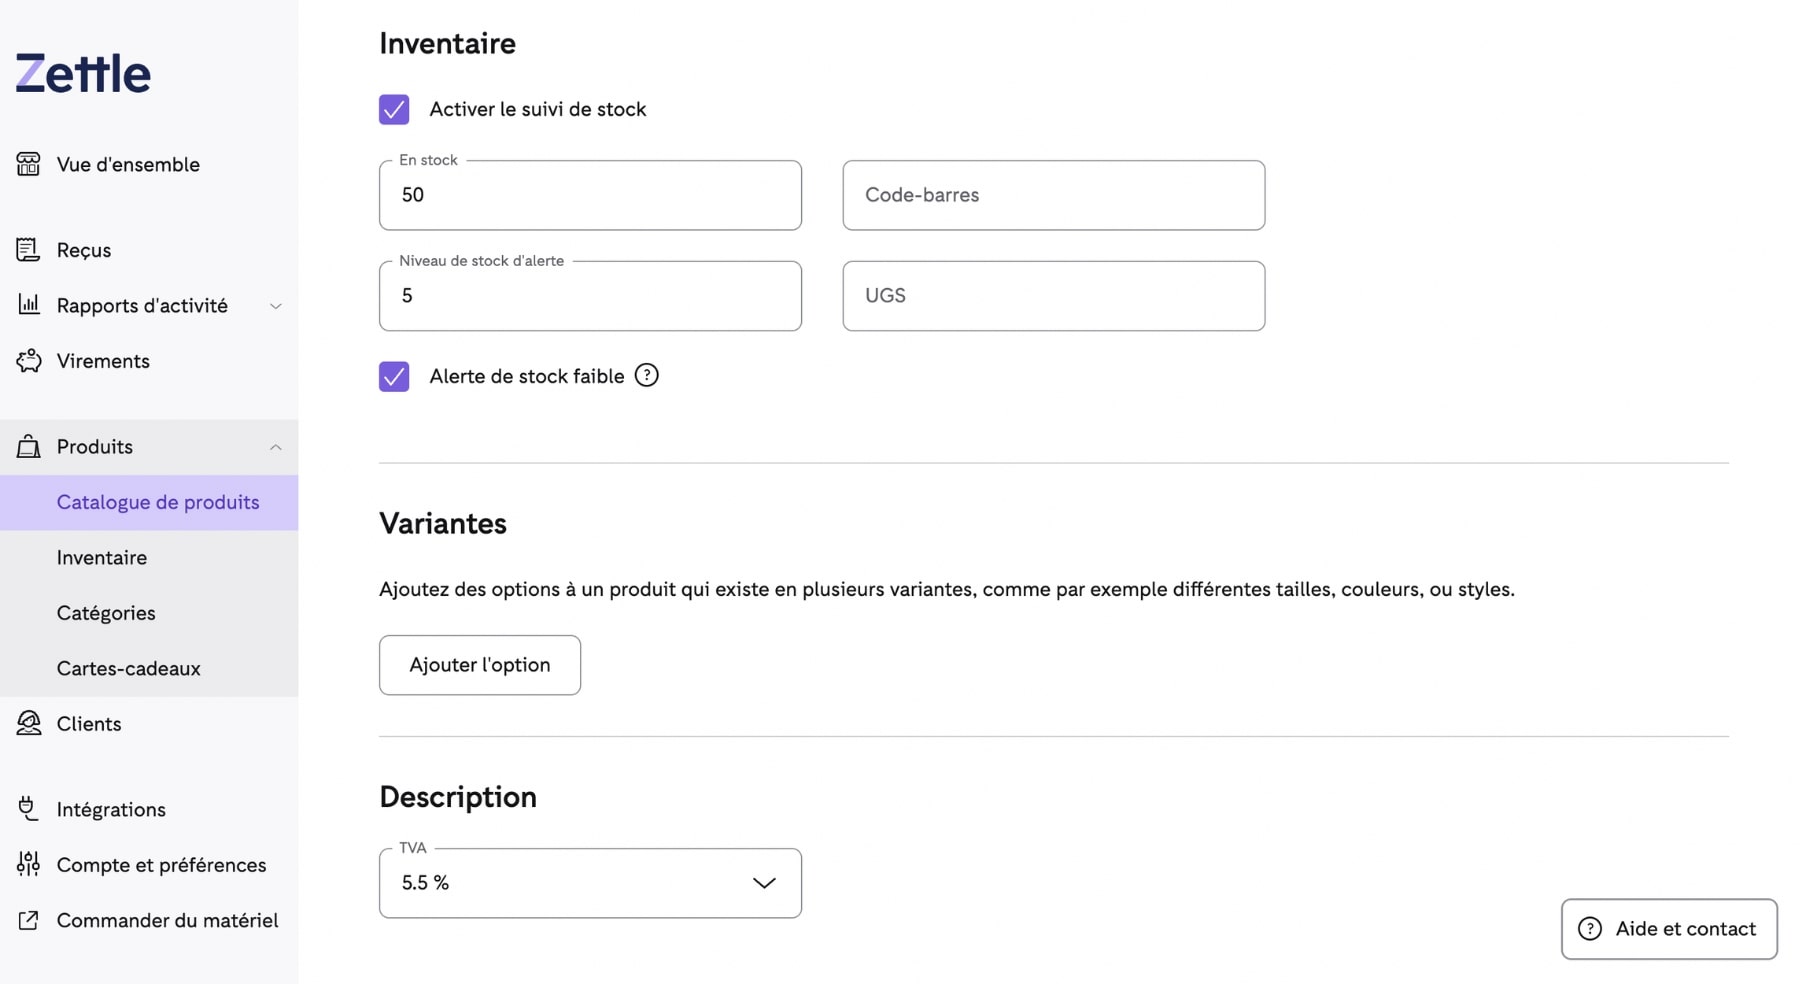
Task: Click the question mark icon in Aide et contact
Action: tap(1590, 929)
